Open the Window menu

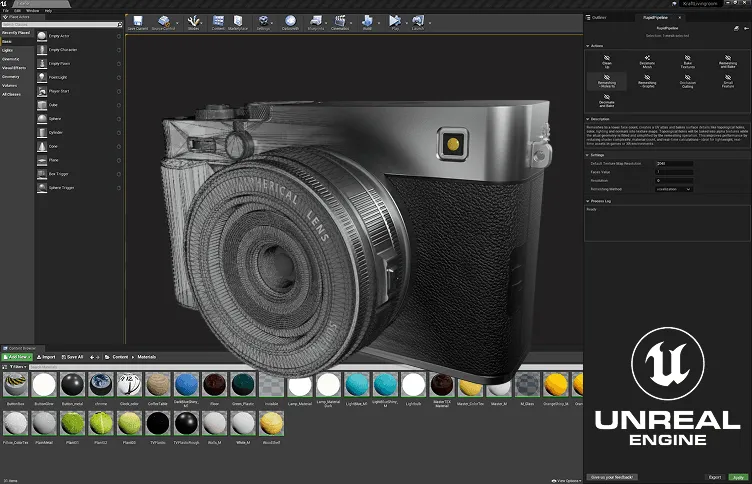(x=33, y=11)
